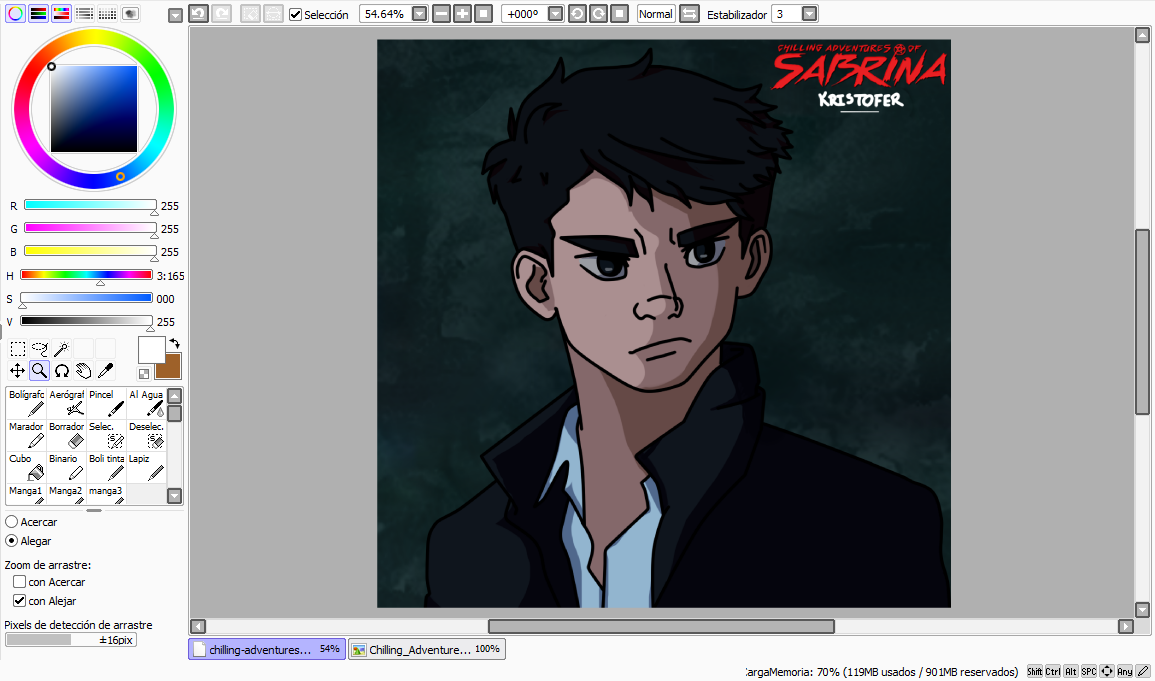Choose the Marador marker brush
1155x681 pixels.
click(26, 436)
